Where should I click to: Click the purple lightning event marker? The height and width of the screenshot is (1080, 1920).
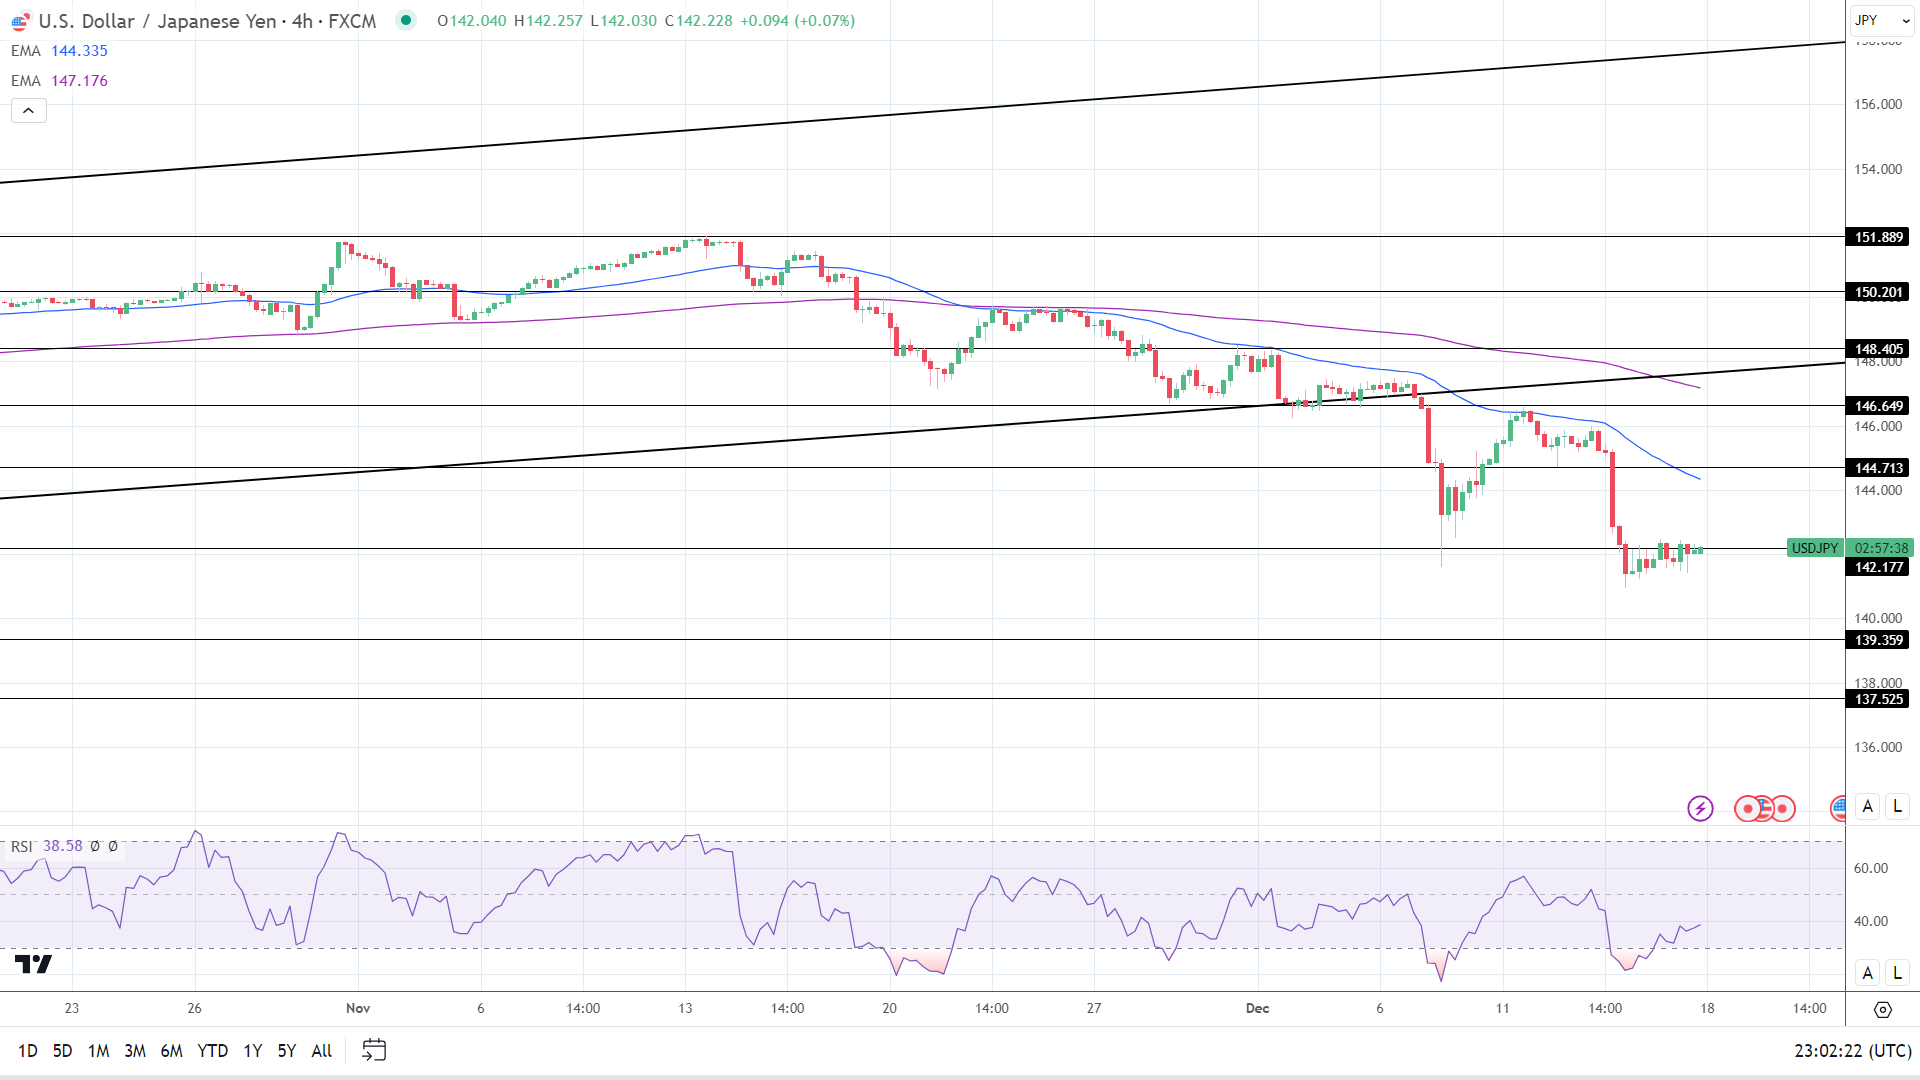1700,808
